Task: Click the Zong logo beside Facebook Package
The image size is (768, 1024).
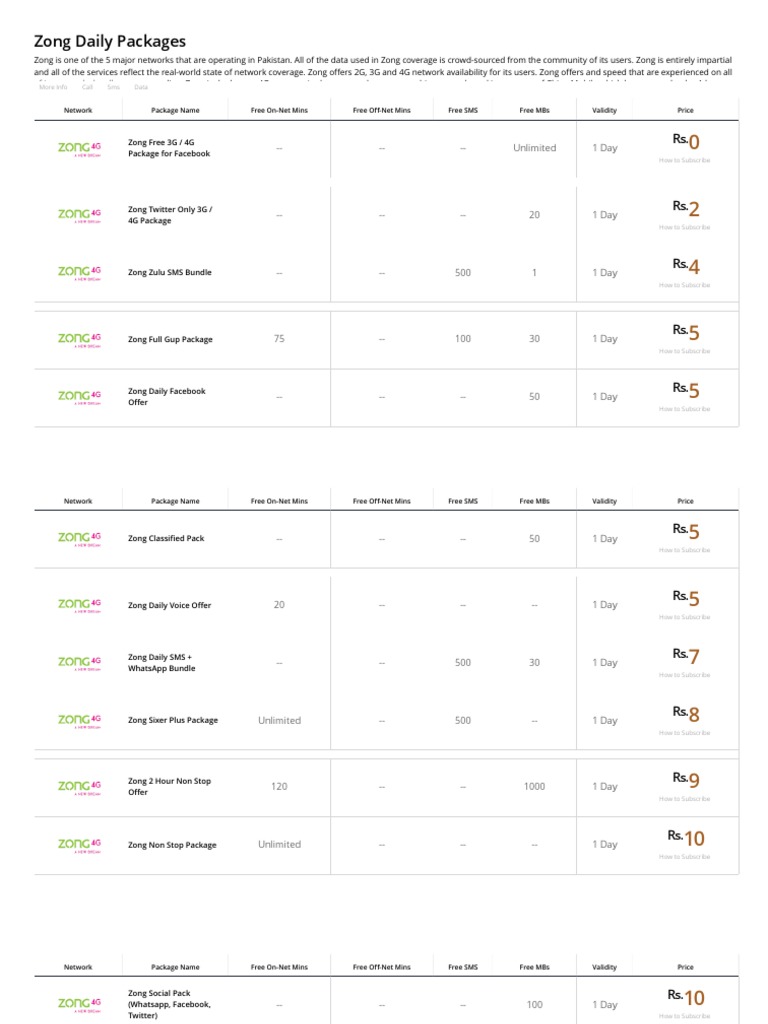Action: (x=79, y=148)
